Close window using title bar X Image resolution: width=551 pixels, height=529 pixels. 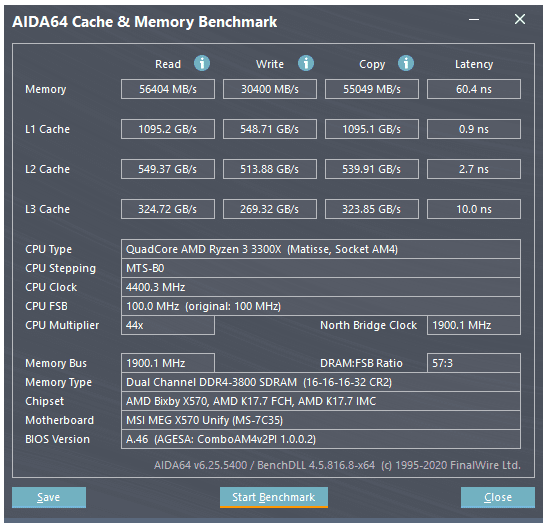520,19
